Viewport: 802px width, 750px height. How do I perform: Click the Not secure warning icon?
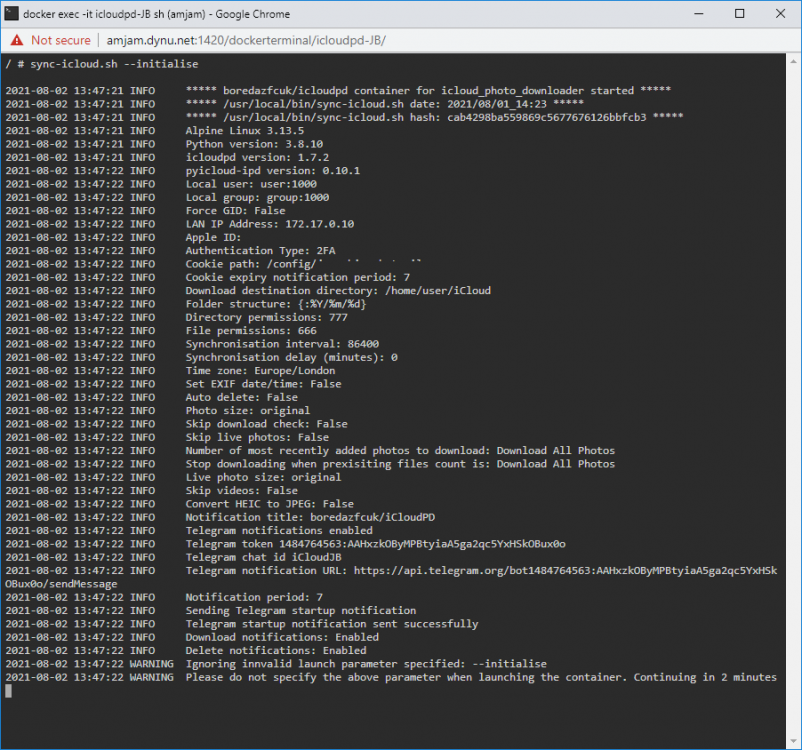click(17, 40)
